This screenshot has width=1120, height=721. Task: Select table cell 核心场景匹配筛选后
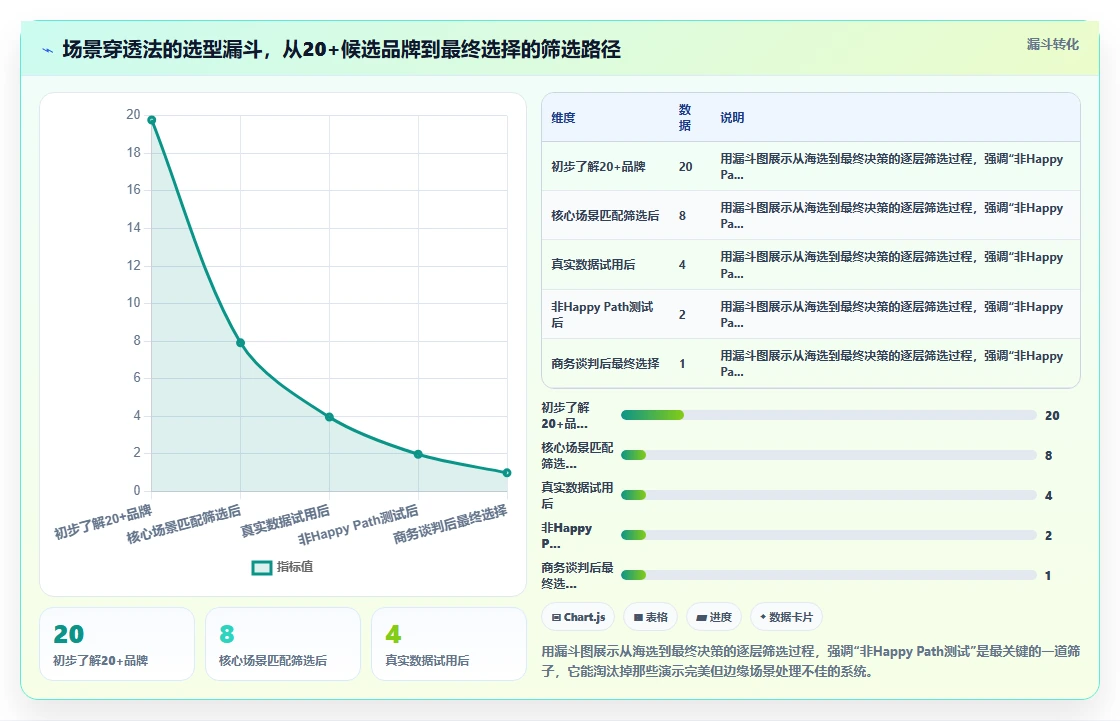[x=605, y=216]
